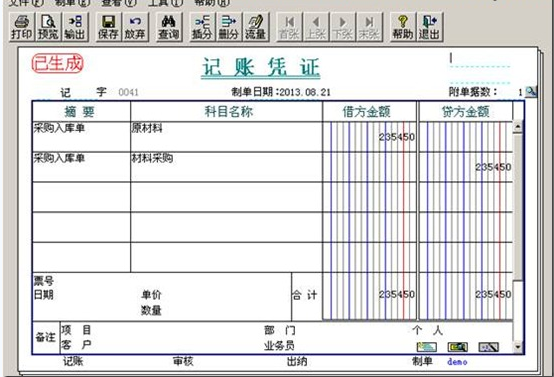Click the 打印 print icon
Image resolution: width=554 pixels, height=377 pixels.
22,27
